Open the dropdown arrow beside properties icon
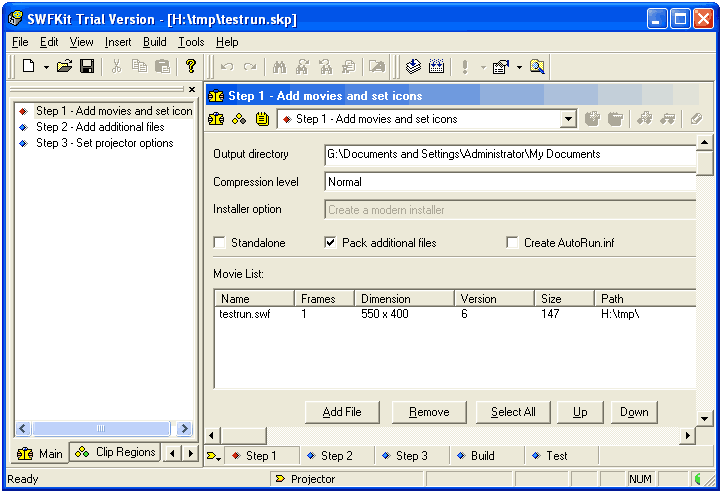This screenshot has width=724, height=494. [519, 67]
